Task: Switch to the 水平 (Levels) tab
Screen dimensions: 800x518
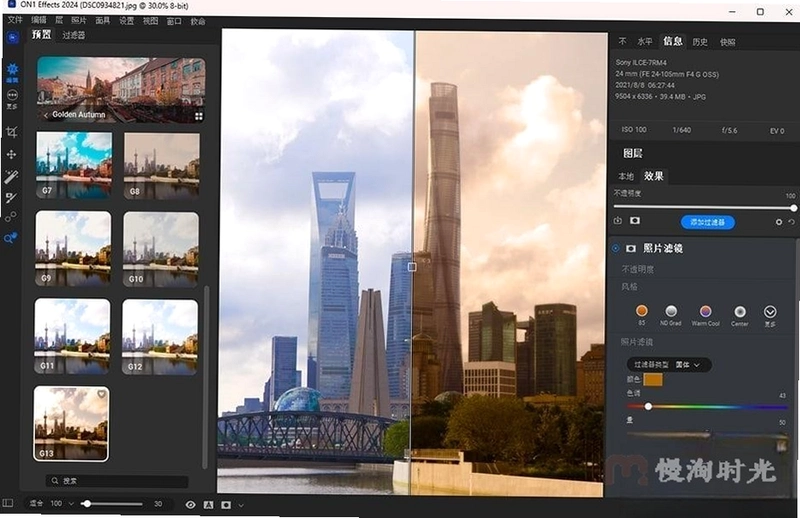Action: 645,41
